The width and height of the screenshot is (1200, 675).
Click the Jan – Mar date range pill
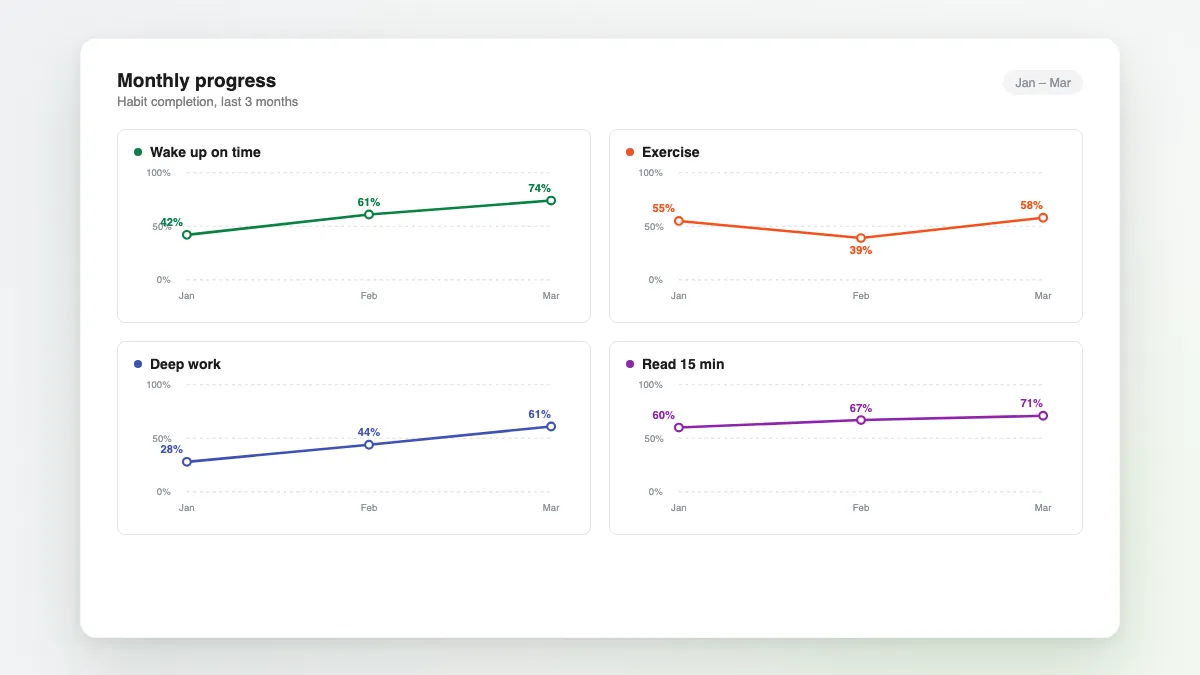pos(1042,83)
